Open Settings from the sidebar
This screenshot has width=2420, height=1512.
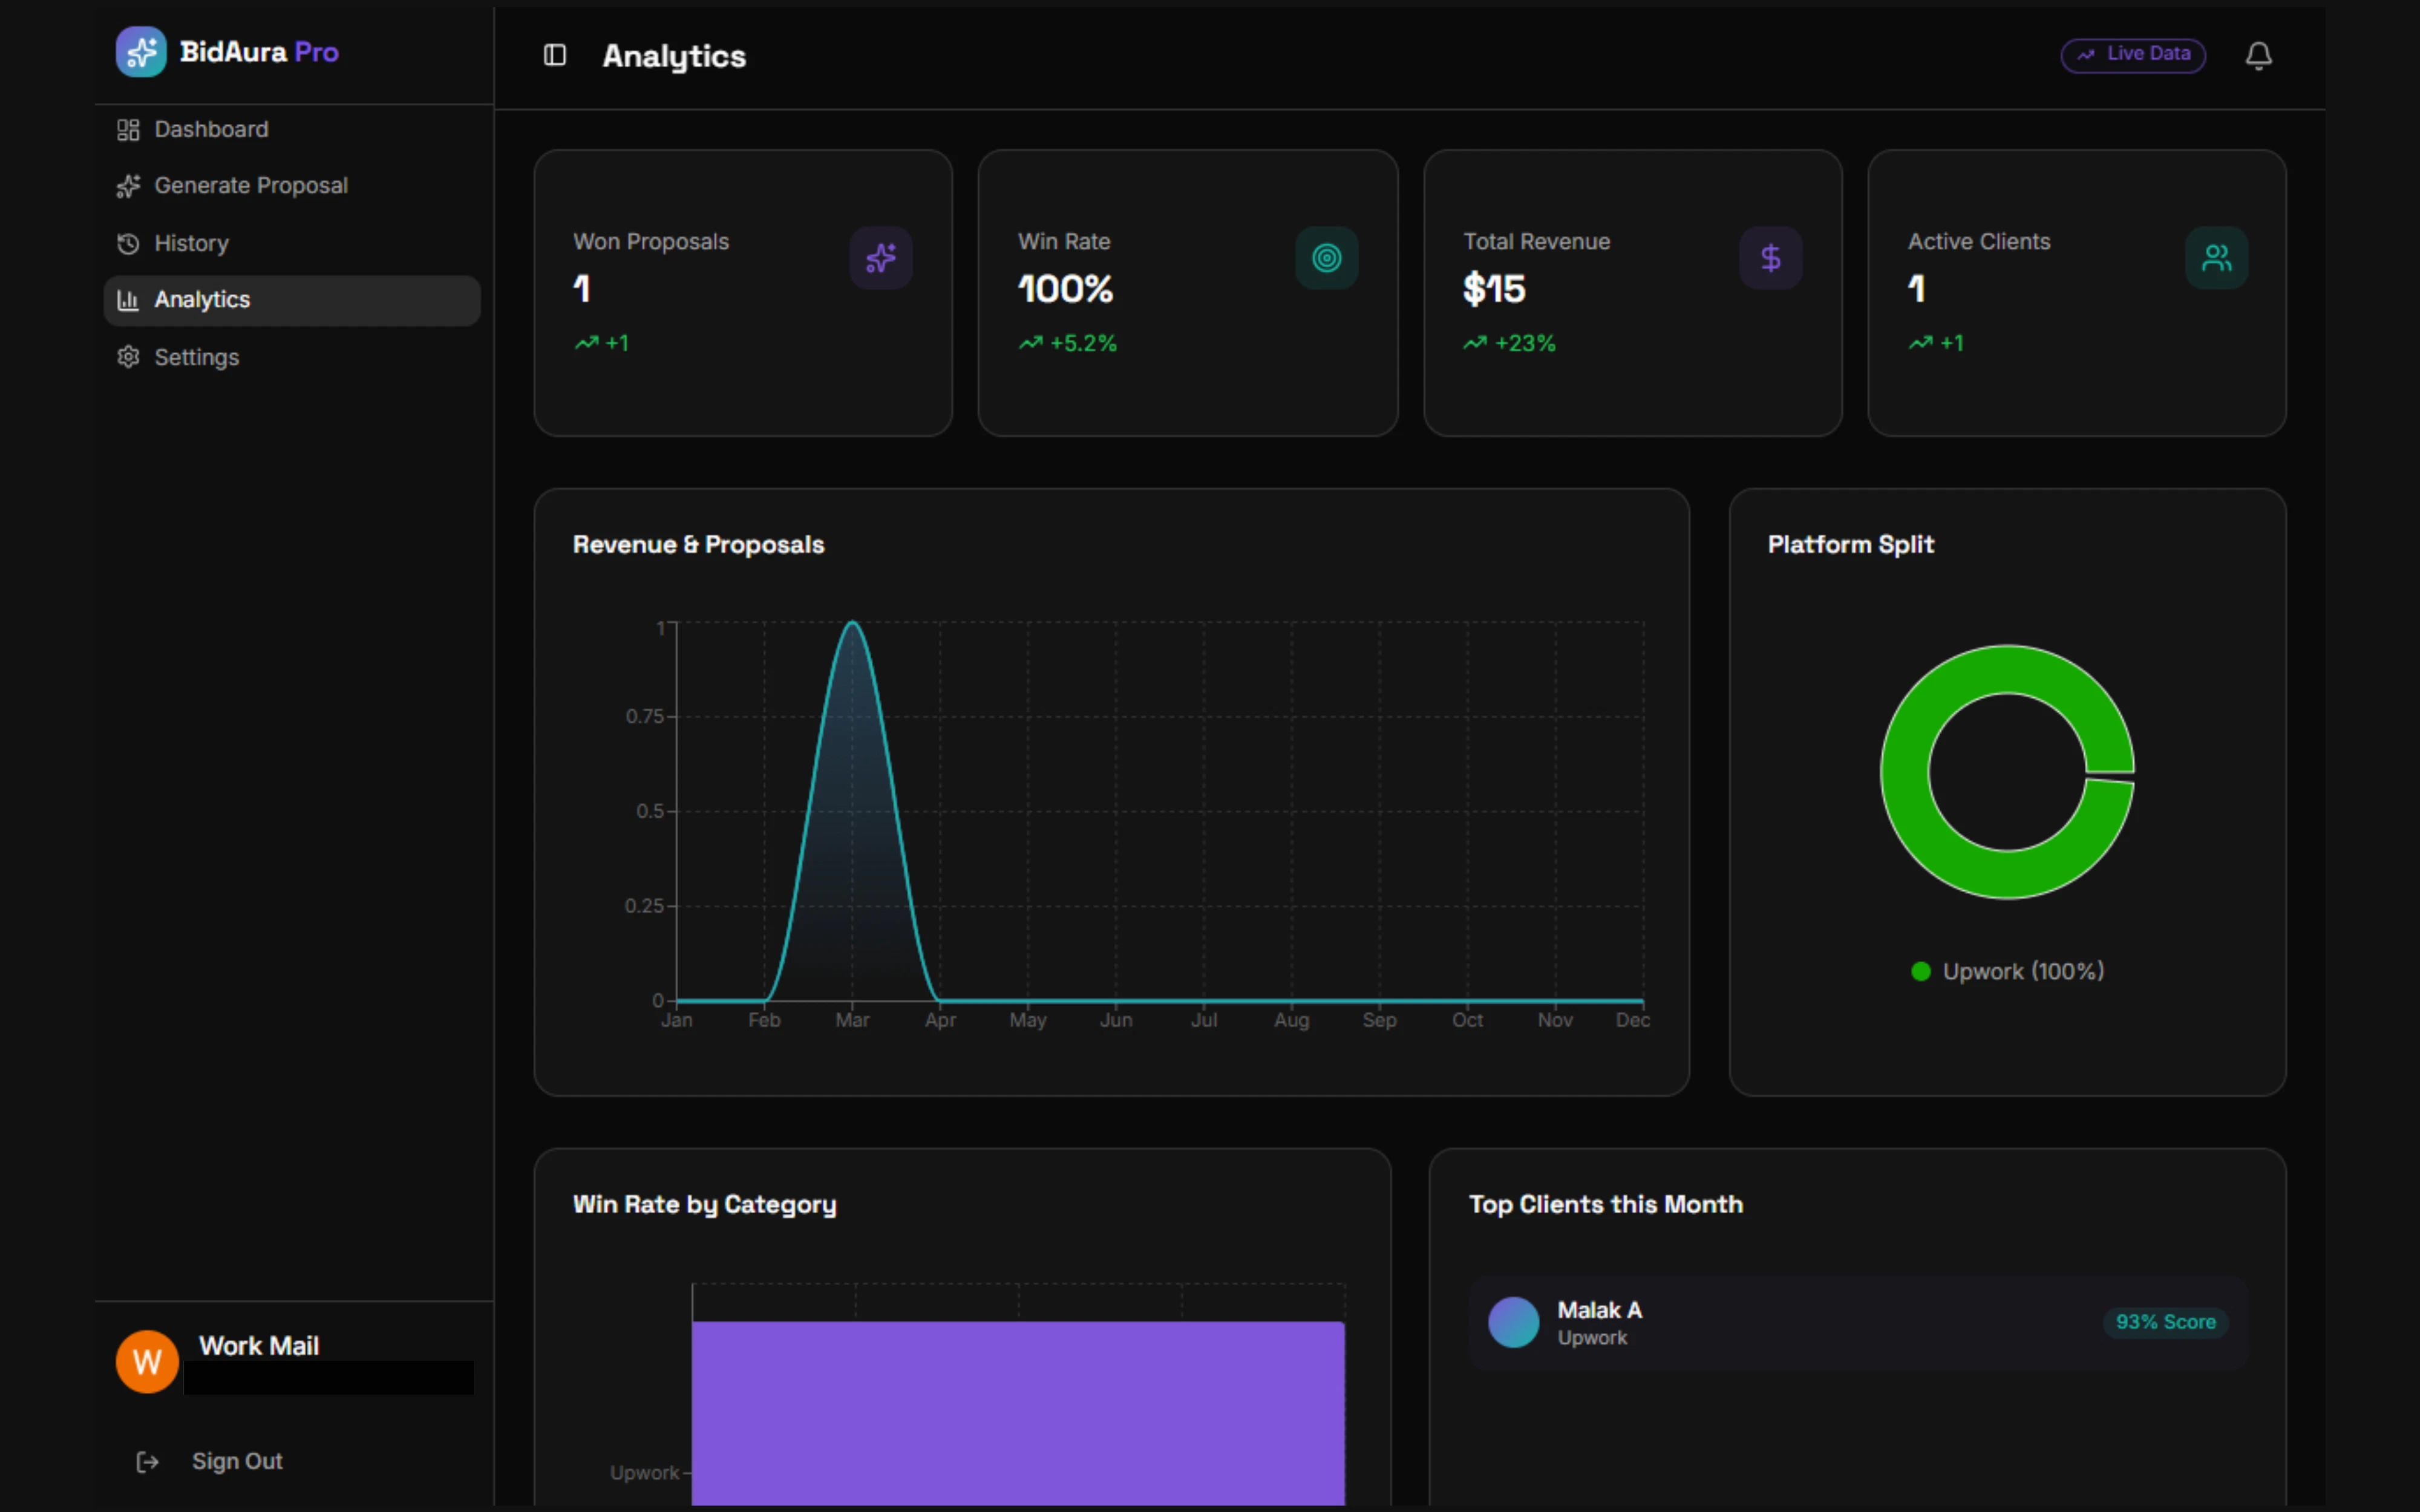(196, 357)
